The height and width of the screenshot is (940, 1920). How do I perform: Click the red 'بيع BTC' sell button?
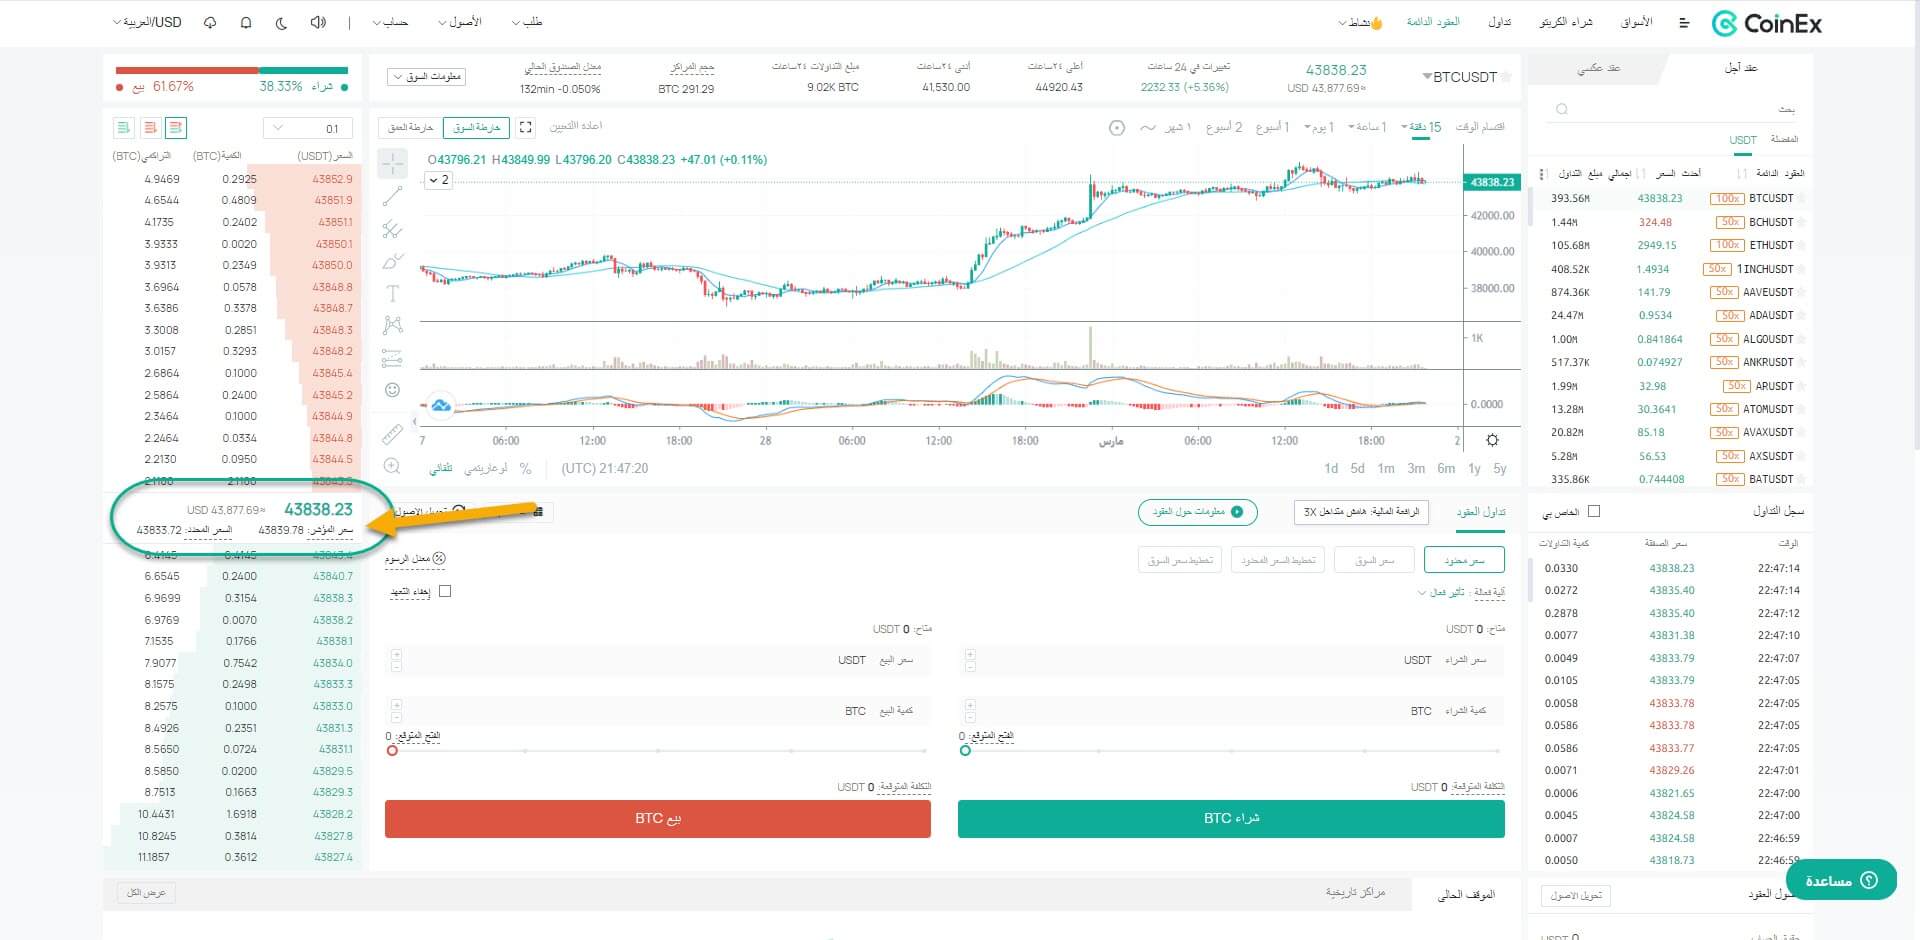[658, 818]
